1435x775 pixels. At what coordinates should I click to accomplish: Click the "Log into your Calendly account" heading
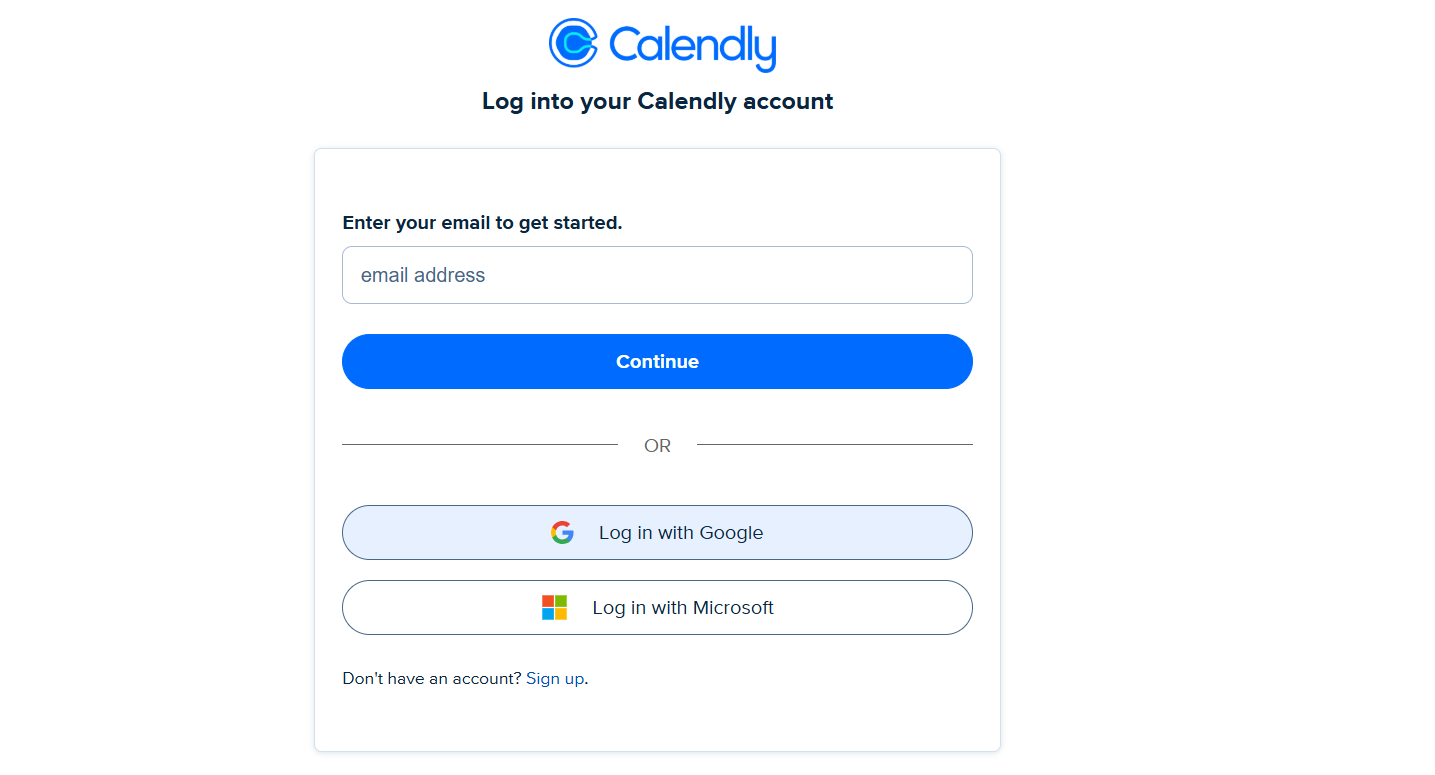point(657,101)
